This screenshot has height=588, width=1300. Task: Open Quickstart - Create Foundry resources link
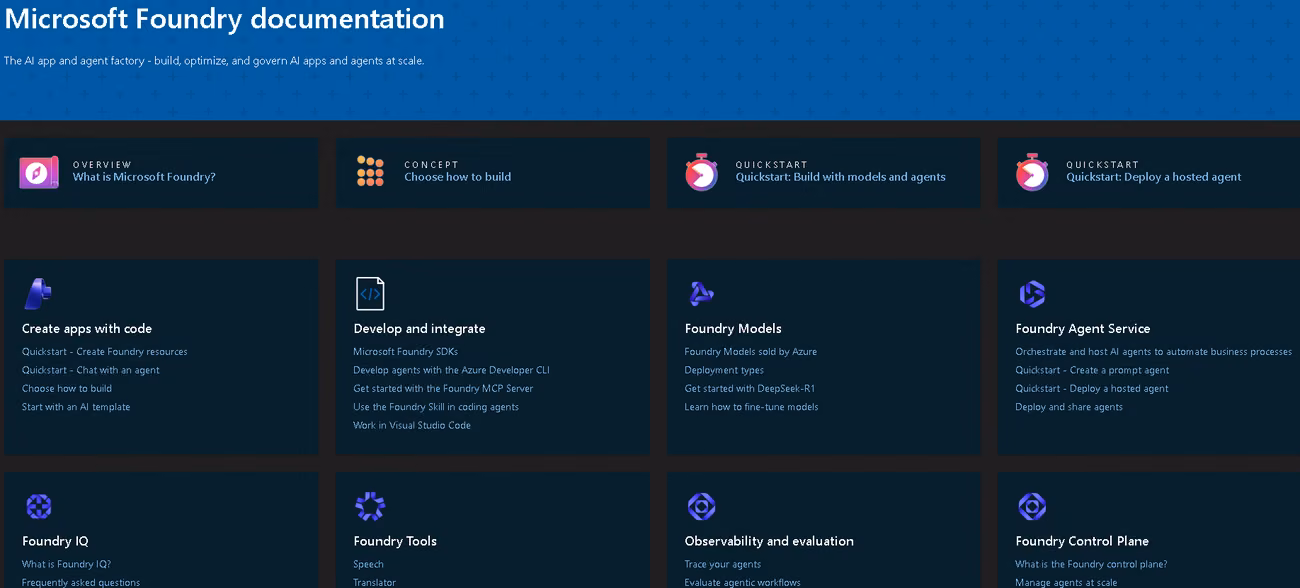[x=105, y=352]
